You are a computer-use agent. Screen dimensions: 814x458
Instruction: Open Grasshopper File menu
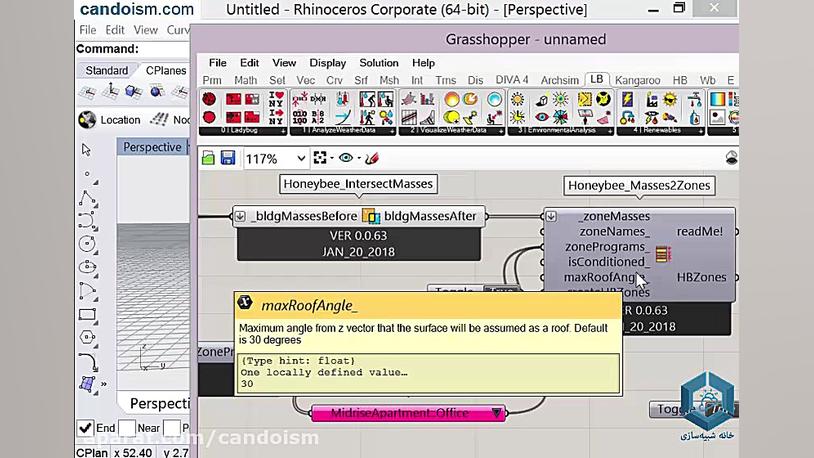218,63
